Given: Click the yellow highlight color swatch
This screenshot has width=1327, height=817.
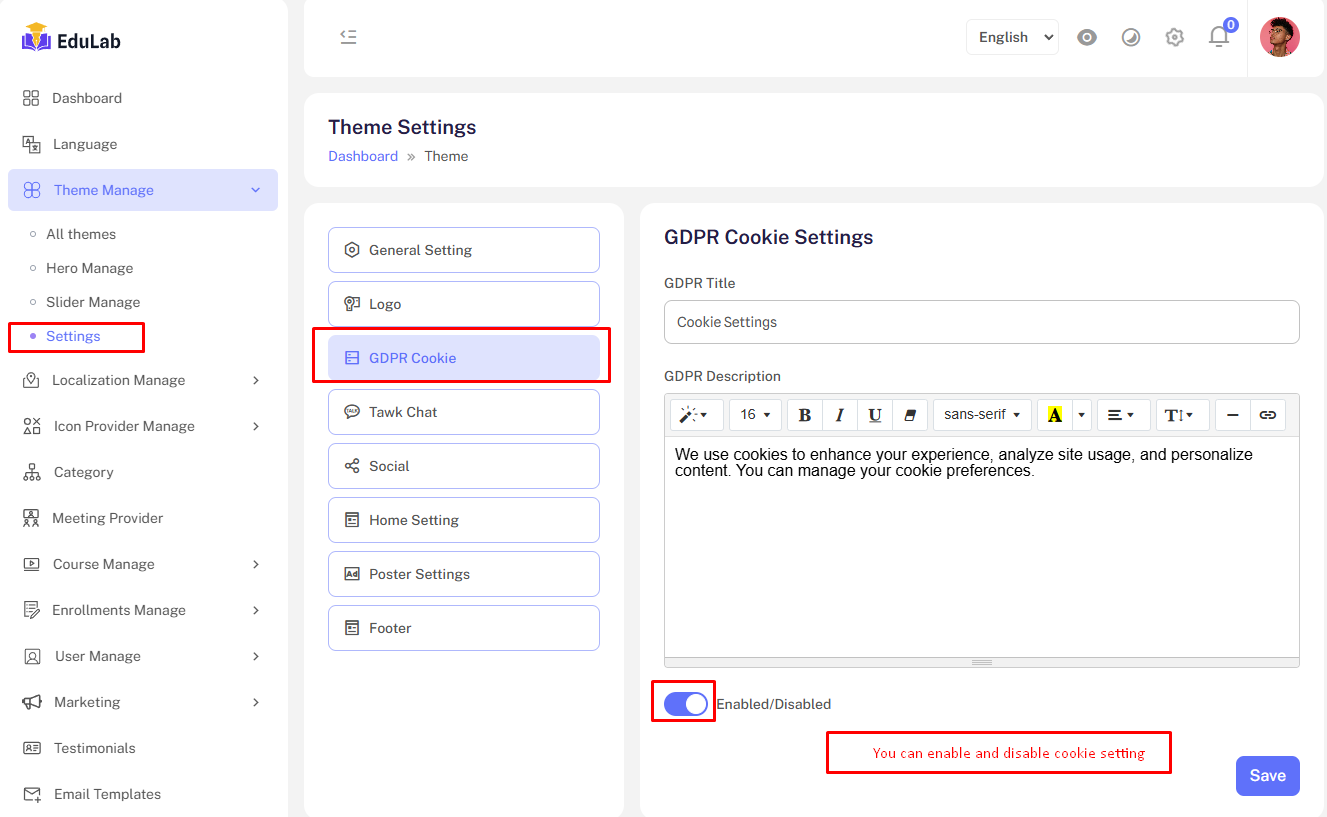Looking at the screenshot, I should point(1054,415).
